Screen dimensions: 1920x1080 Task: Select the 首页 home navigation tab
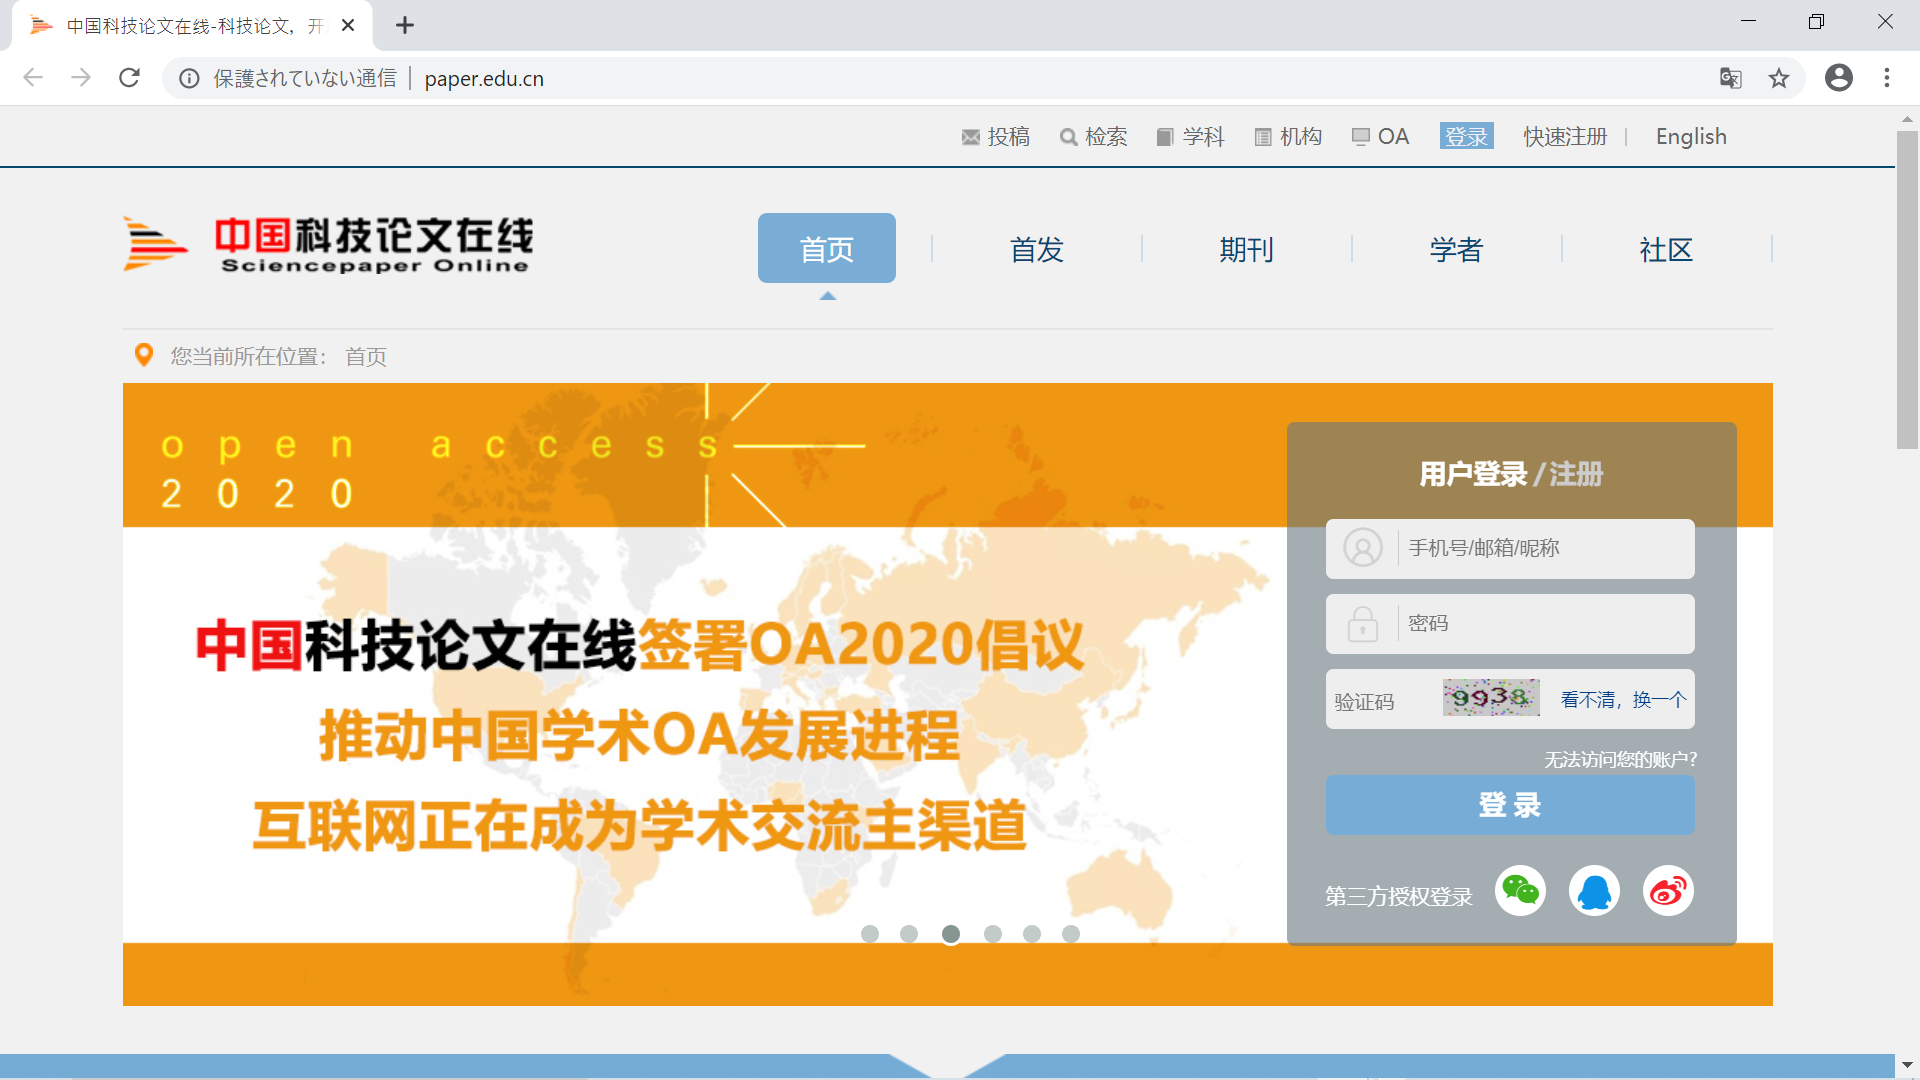(827, 248)
